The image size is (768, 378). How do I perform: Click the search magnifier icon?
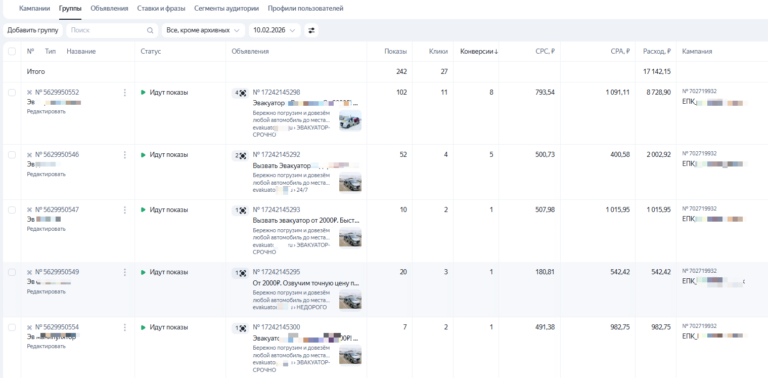pos(150,30)
